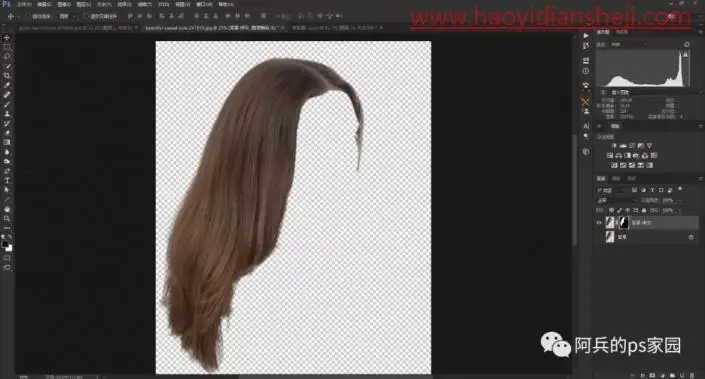Viewport: 705px width, 379px height.
Task: Select the Horizontal Type tool
Action: [x=7, y=180]
